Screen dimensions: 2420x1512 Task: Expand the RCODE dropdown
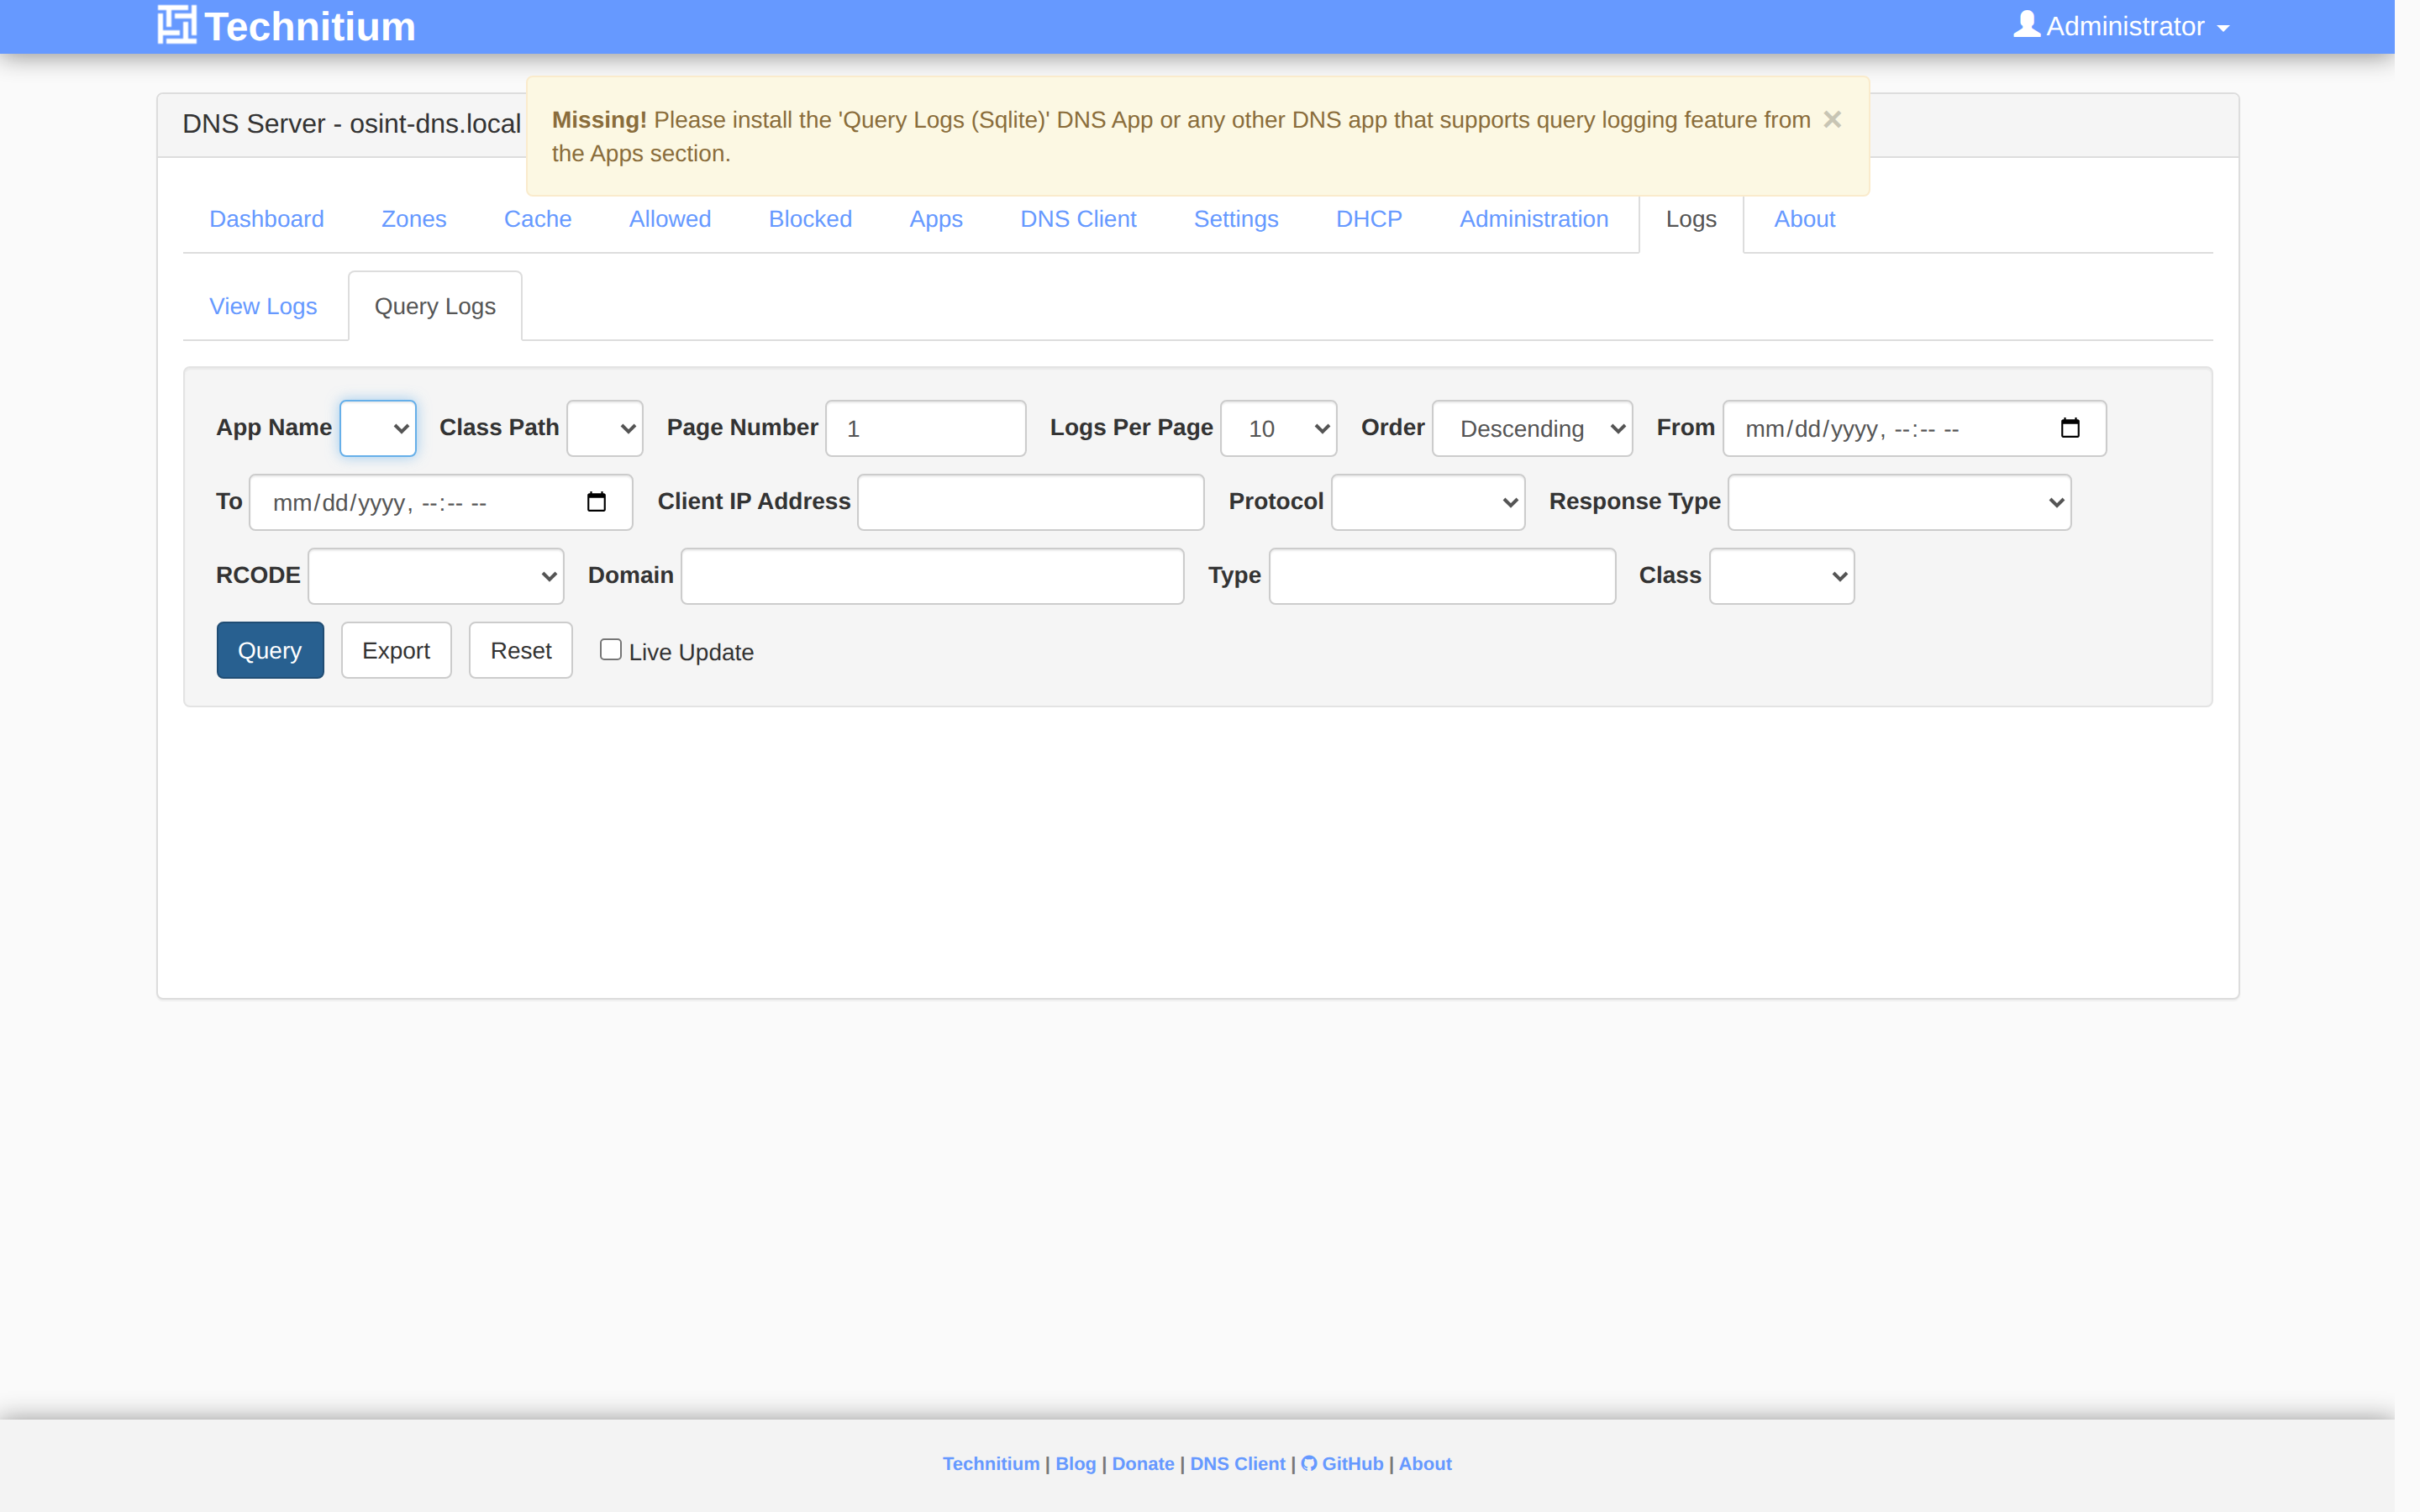point(436,576)
